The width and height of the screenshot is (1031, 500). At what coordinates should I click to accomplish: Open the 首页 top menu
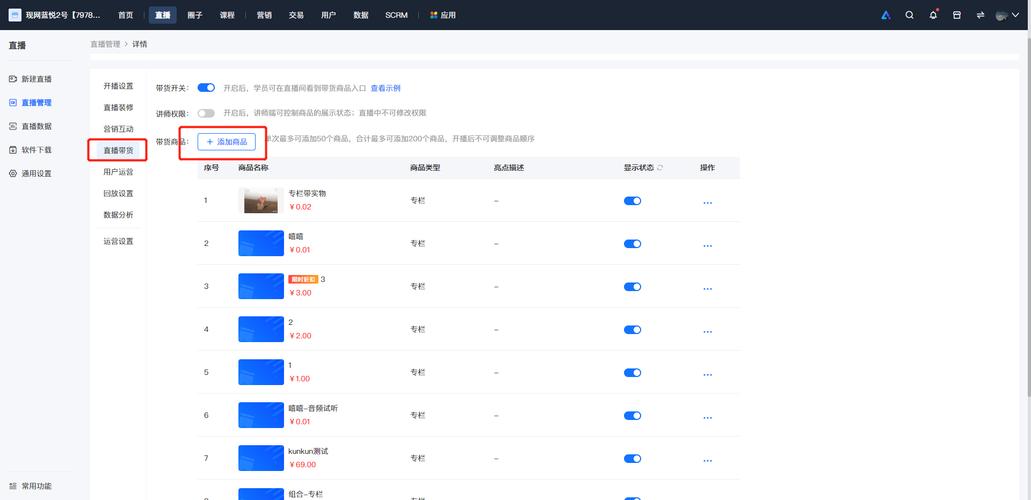(x=126, y=15)
